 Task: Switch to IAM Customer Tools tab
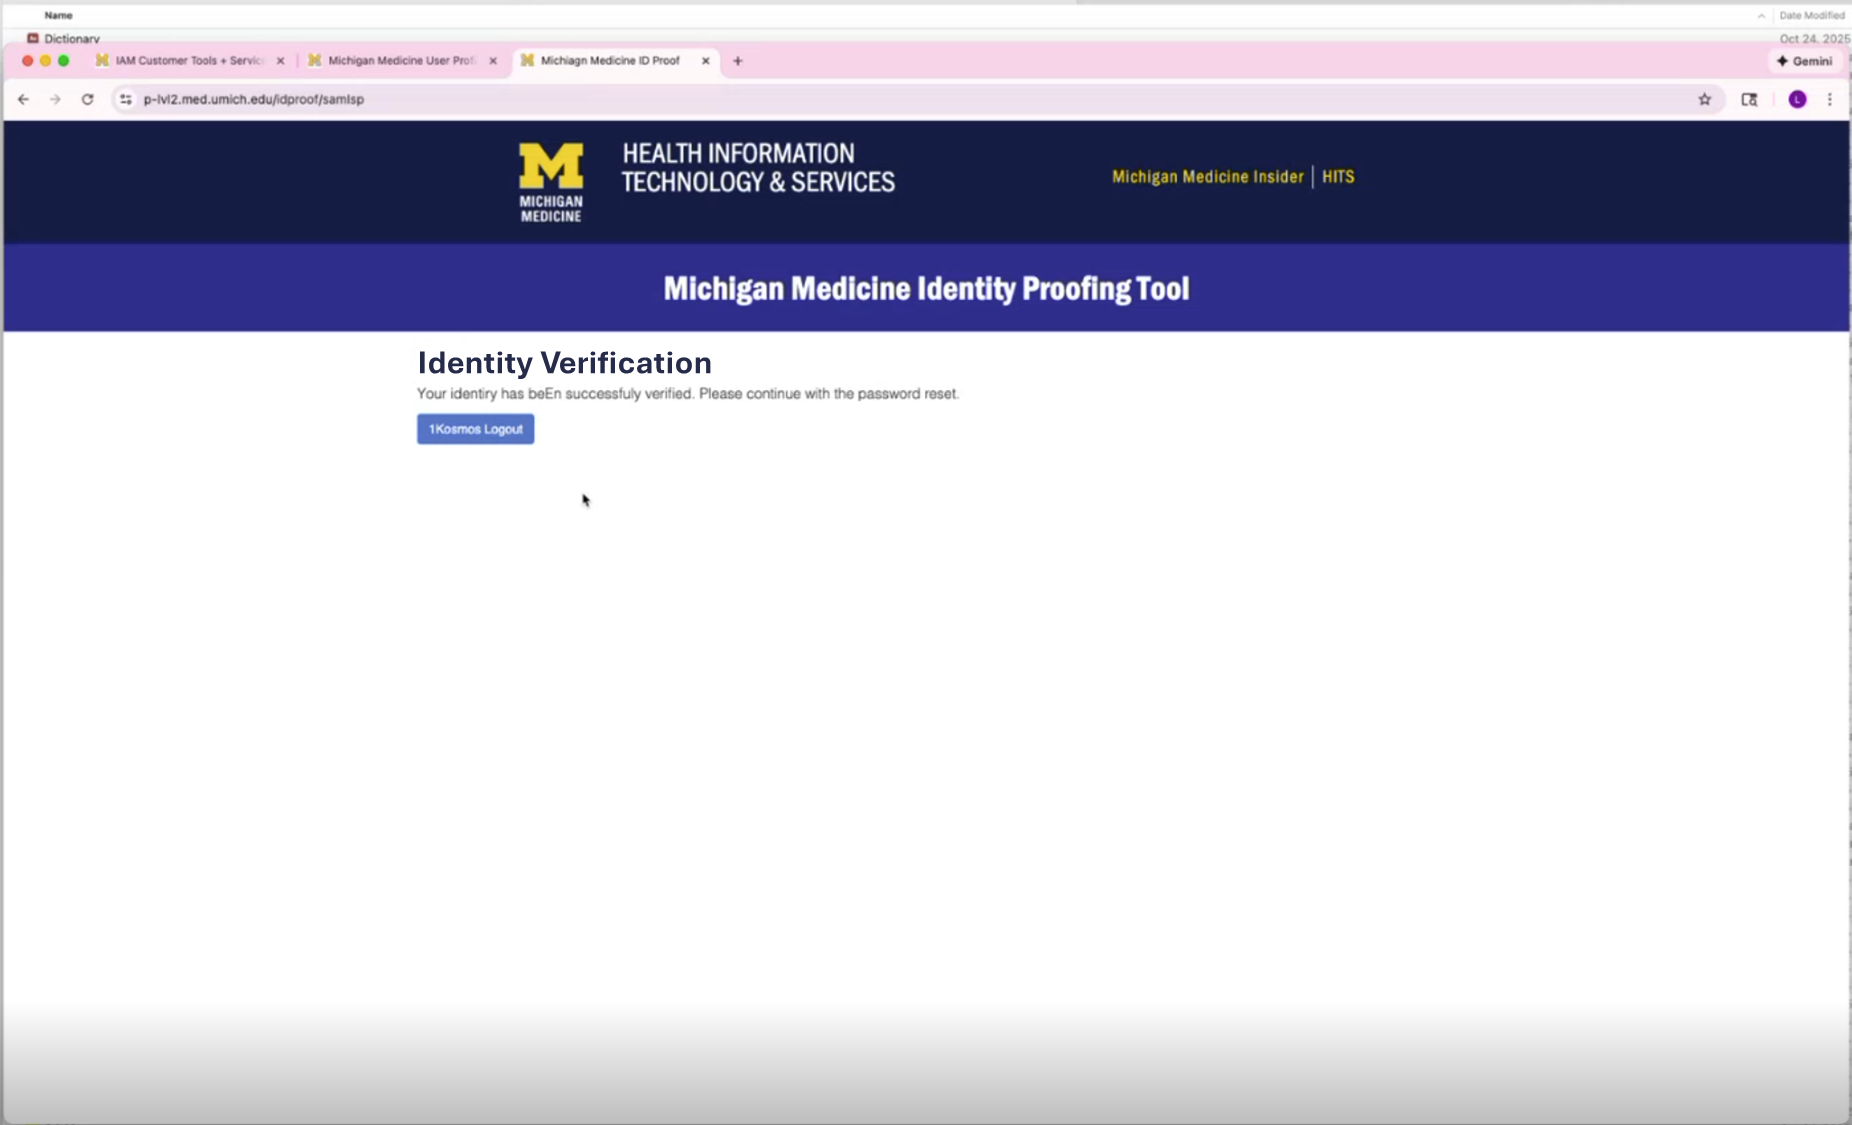(187, 61)
